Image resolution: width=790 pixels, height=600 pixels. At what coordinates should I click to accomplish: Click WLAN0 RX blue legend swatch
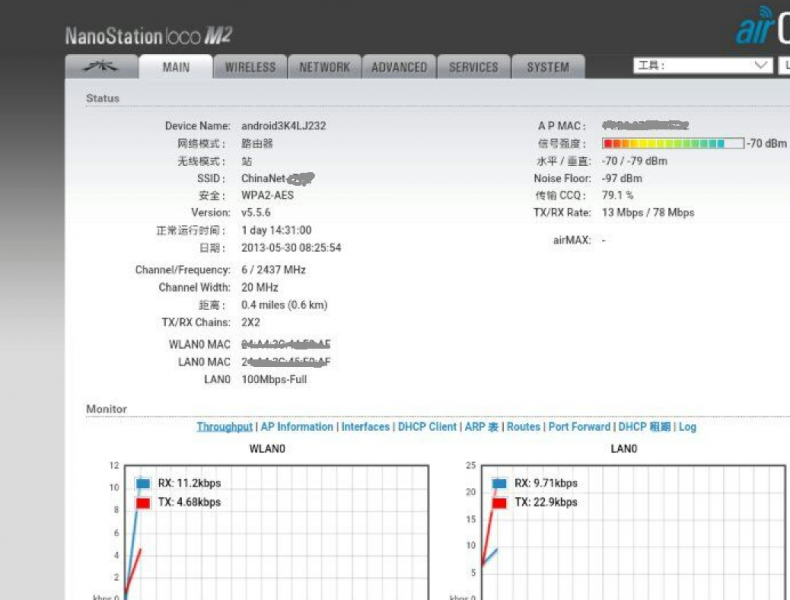point(143,483)
